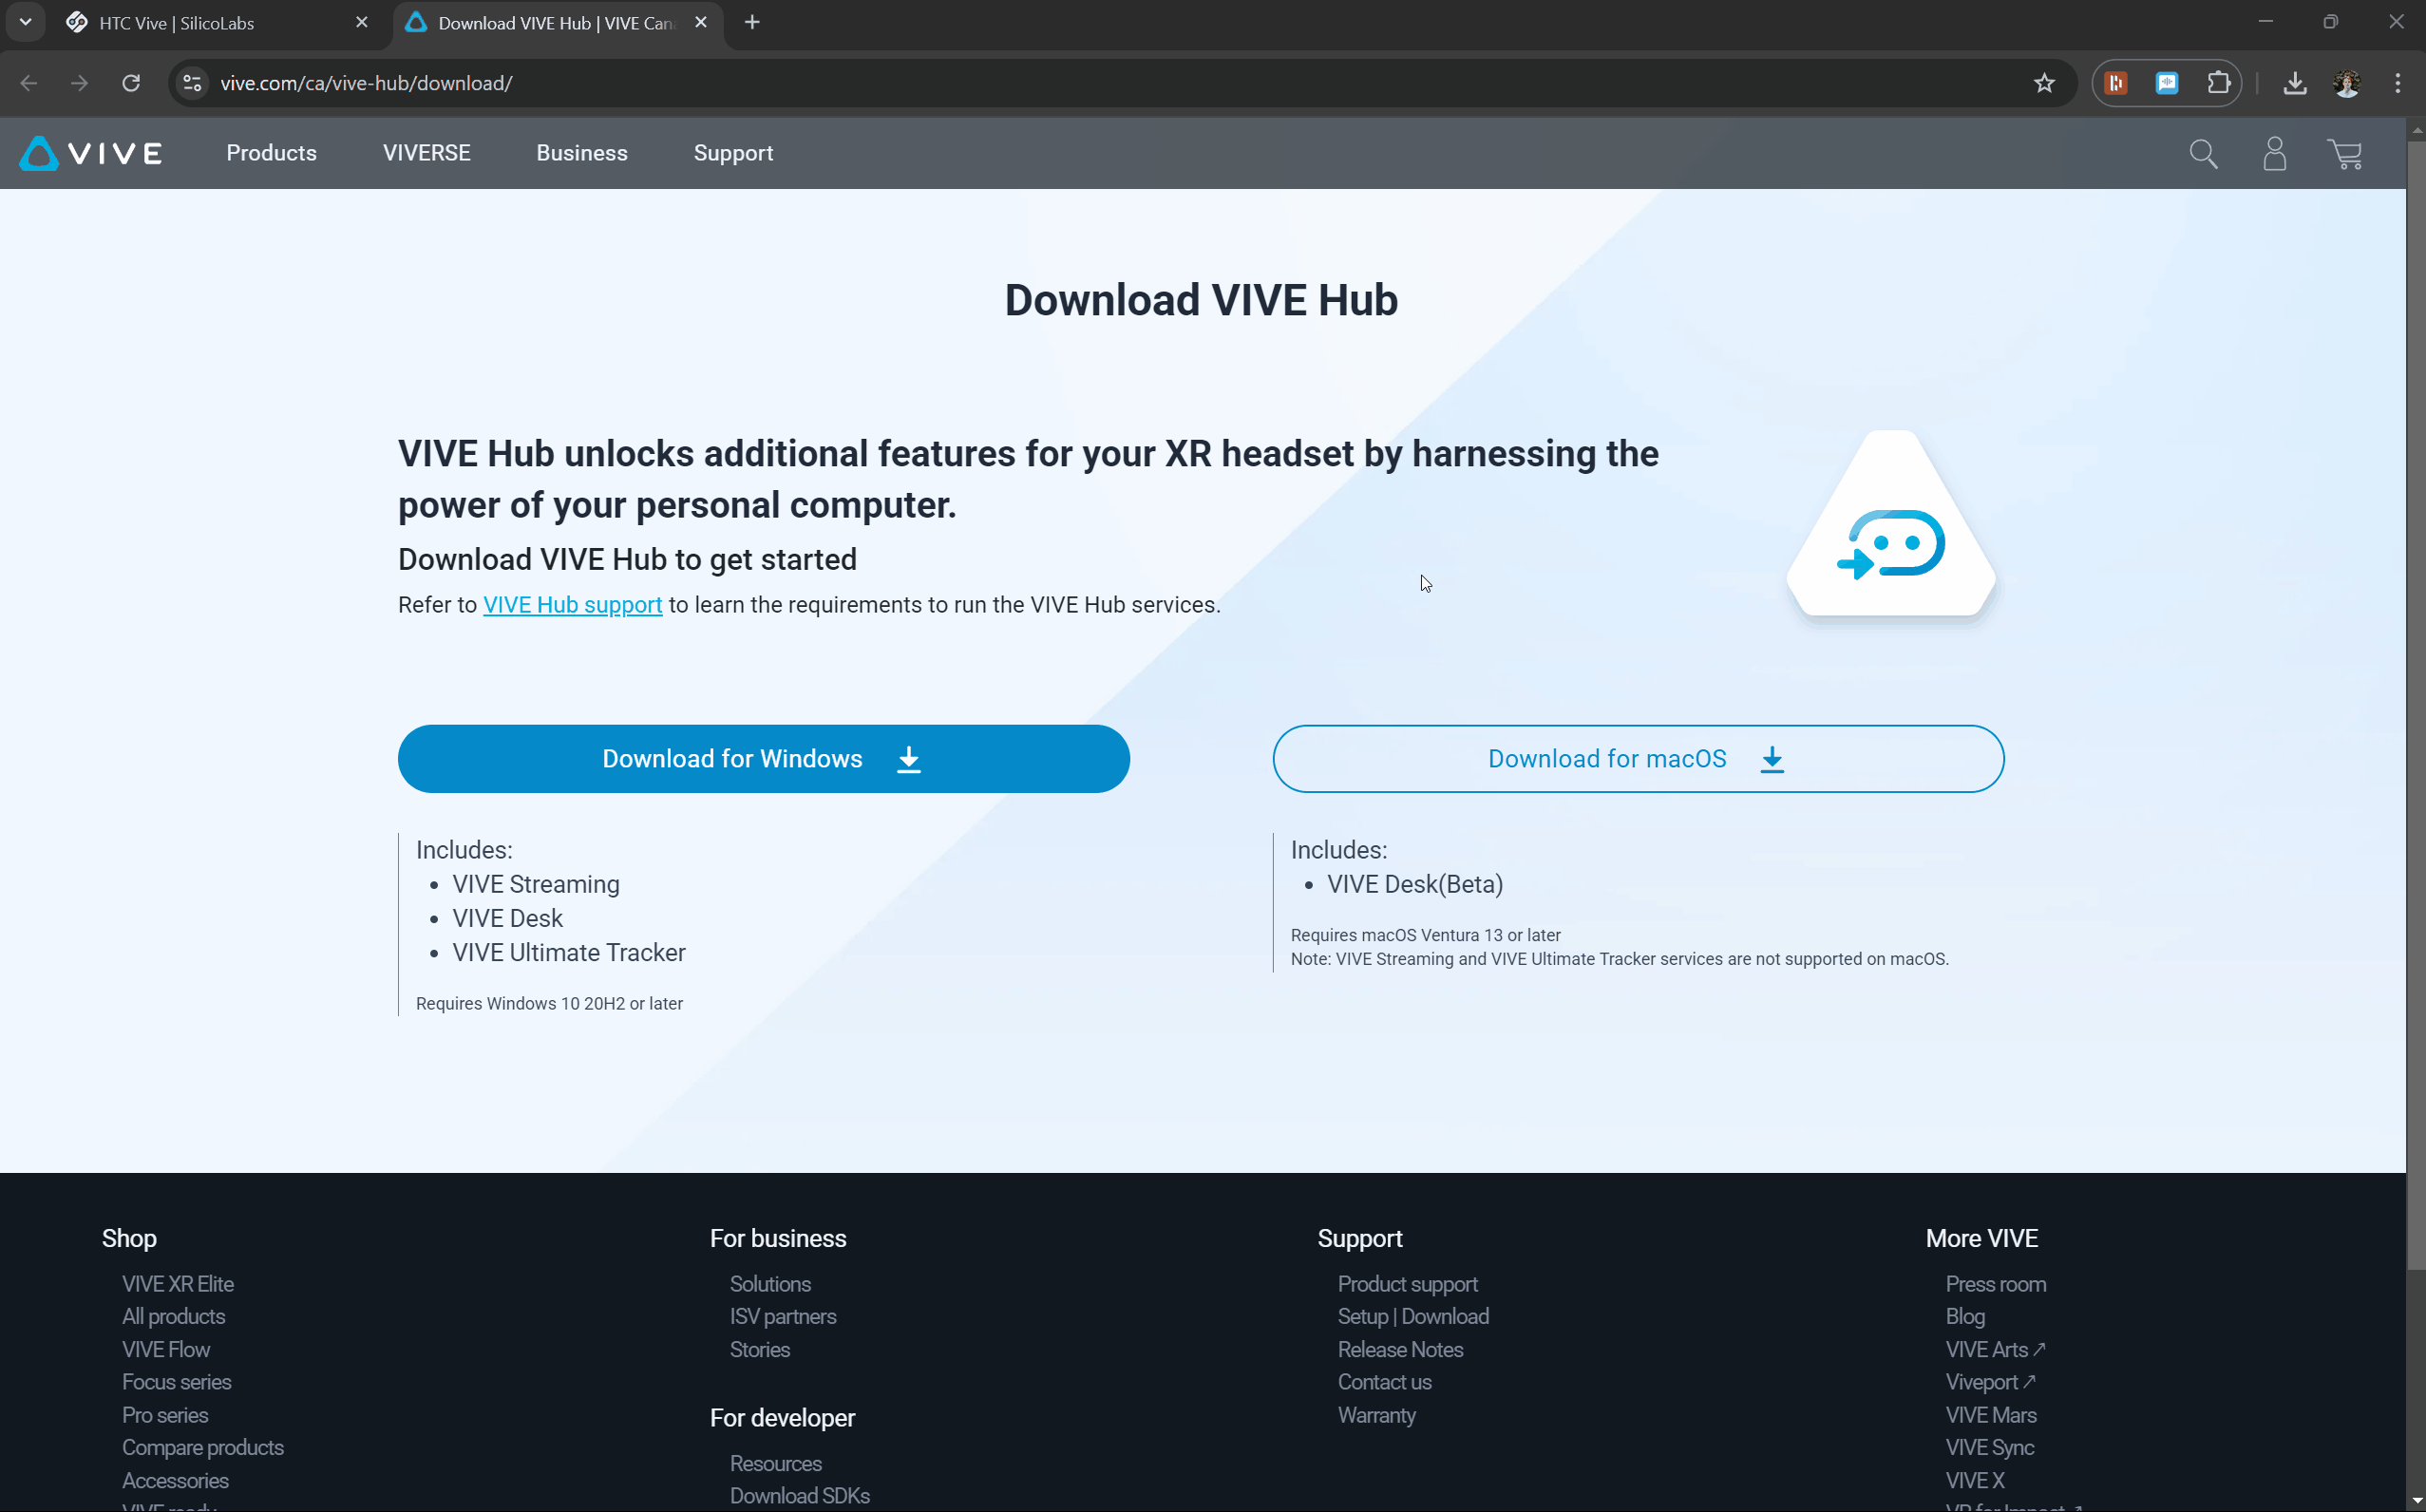The image size is (2426, 1512).
Task: Open the VIVE Hub support link
Action: [x=572, y=605]
